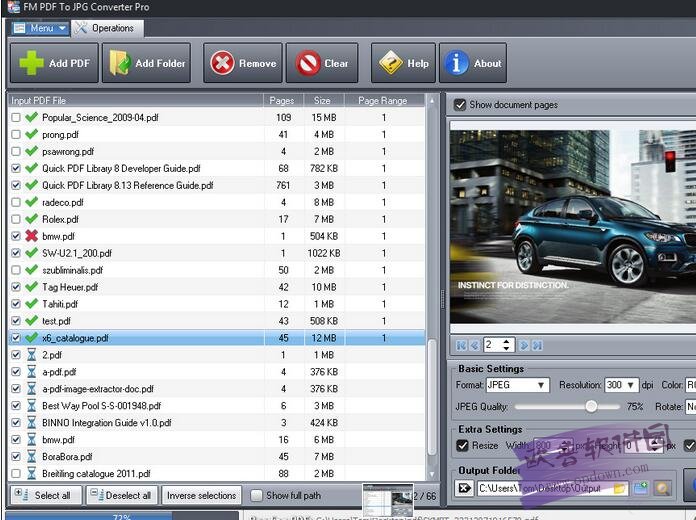Select BINNO Integration Guide v1.0.pdf row
The image size is (696, 520).
[217, 422]
